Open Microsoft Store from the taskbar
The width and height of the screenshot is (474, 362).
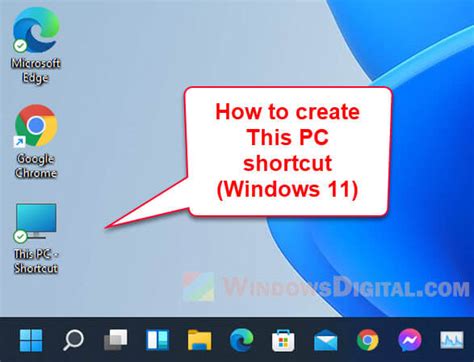click(x=283, y=340)
